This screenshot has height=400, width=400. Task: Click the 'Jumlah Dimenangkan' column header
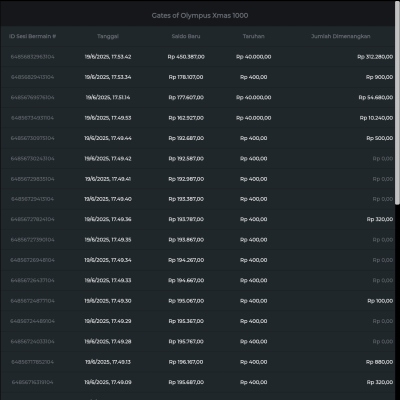pyautogui.click(x=341, y=36)
